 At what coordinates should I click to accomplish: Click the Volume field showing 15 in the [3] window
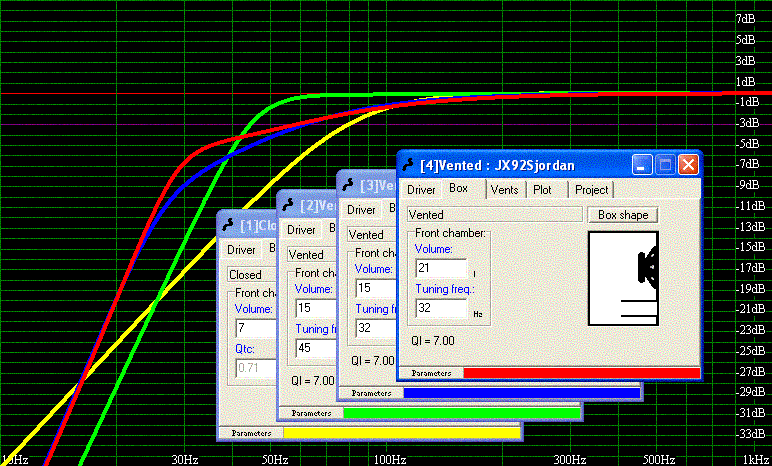tap(377, 288)
